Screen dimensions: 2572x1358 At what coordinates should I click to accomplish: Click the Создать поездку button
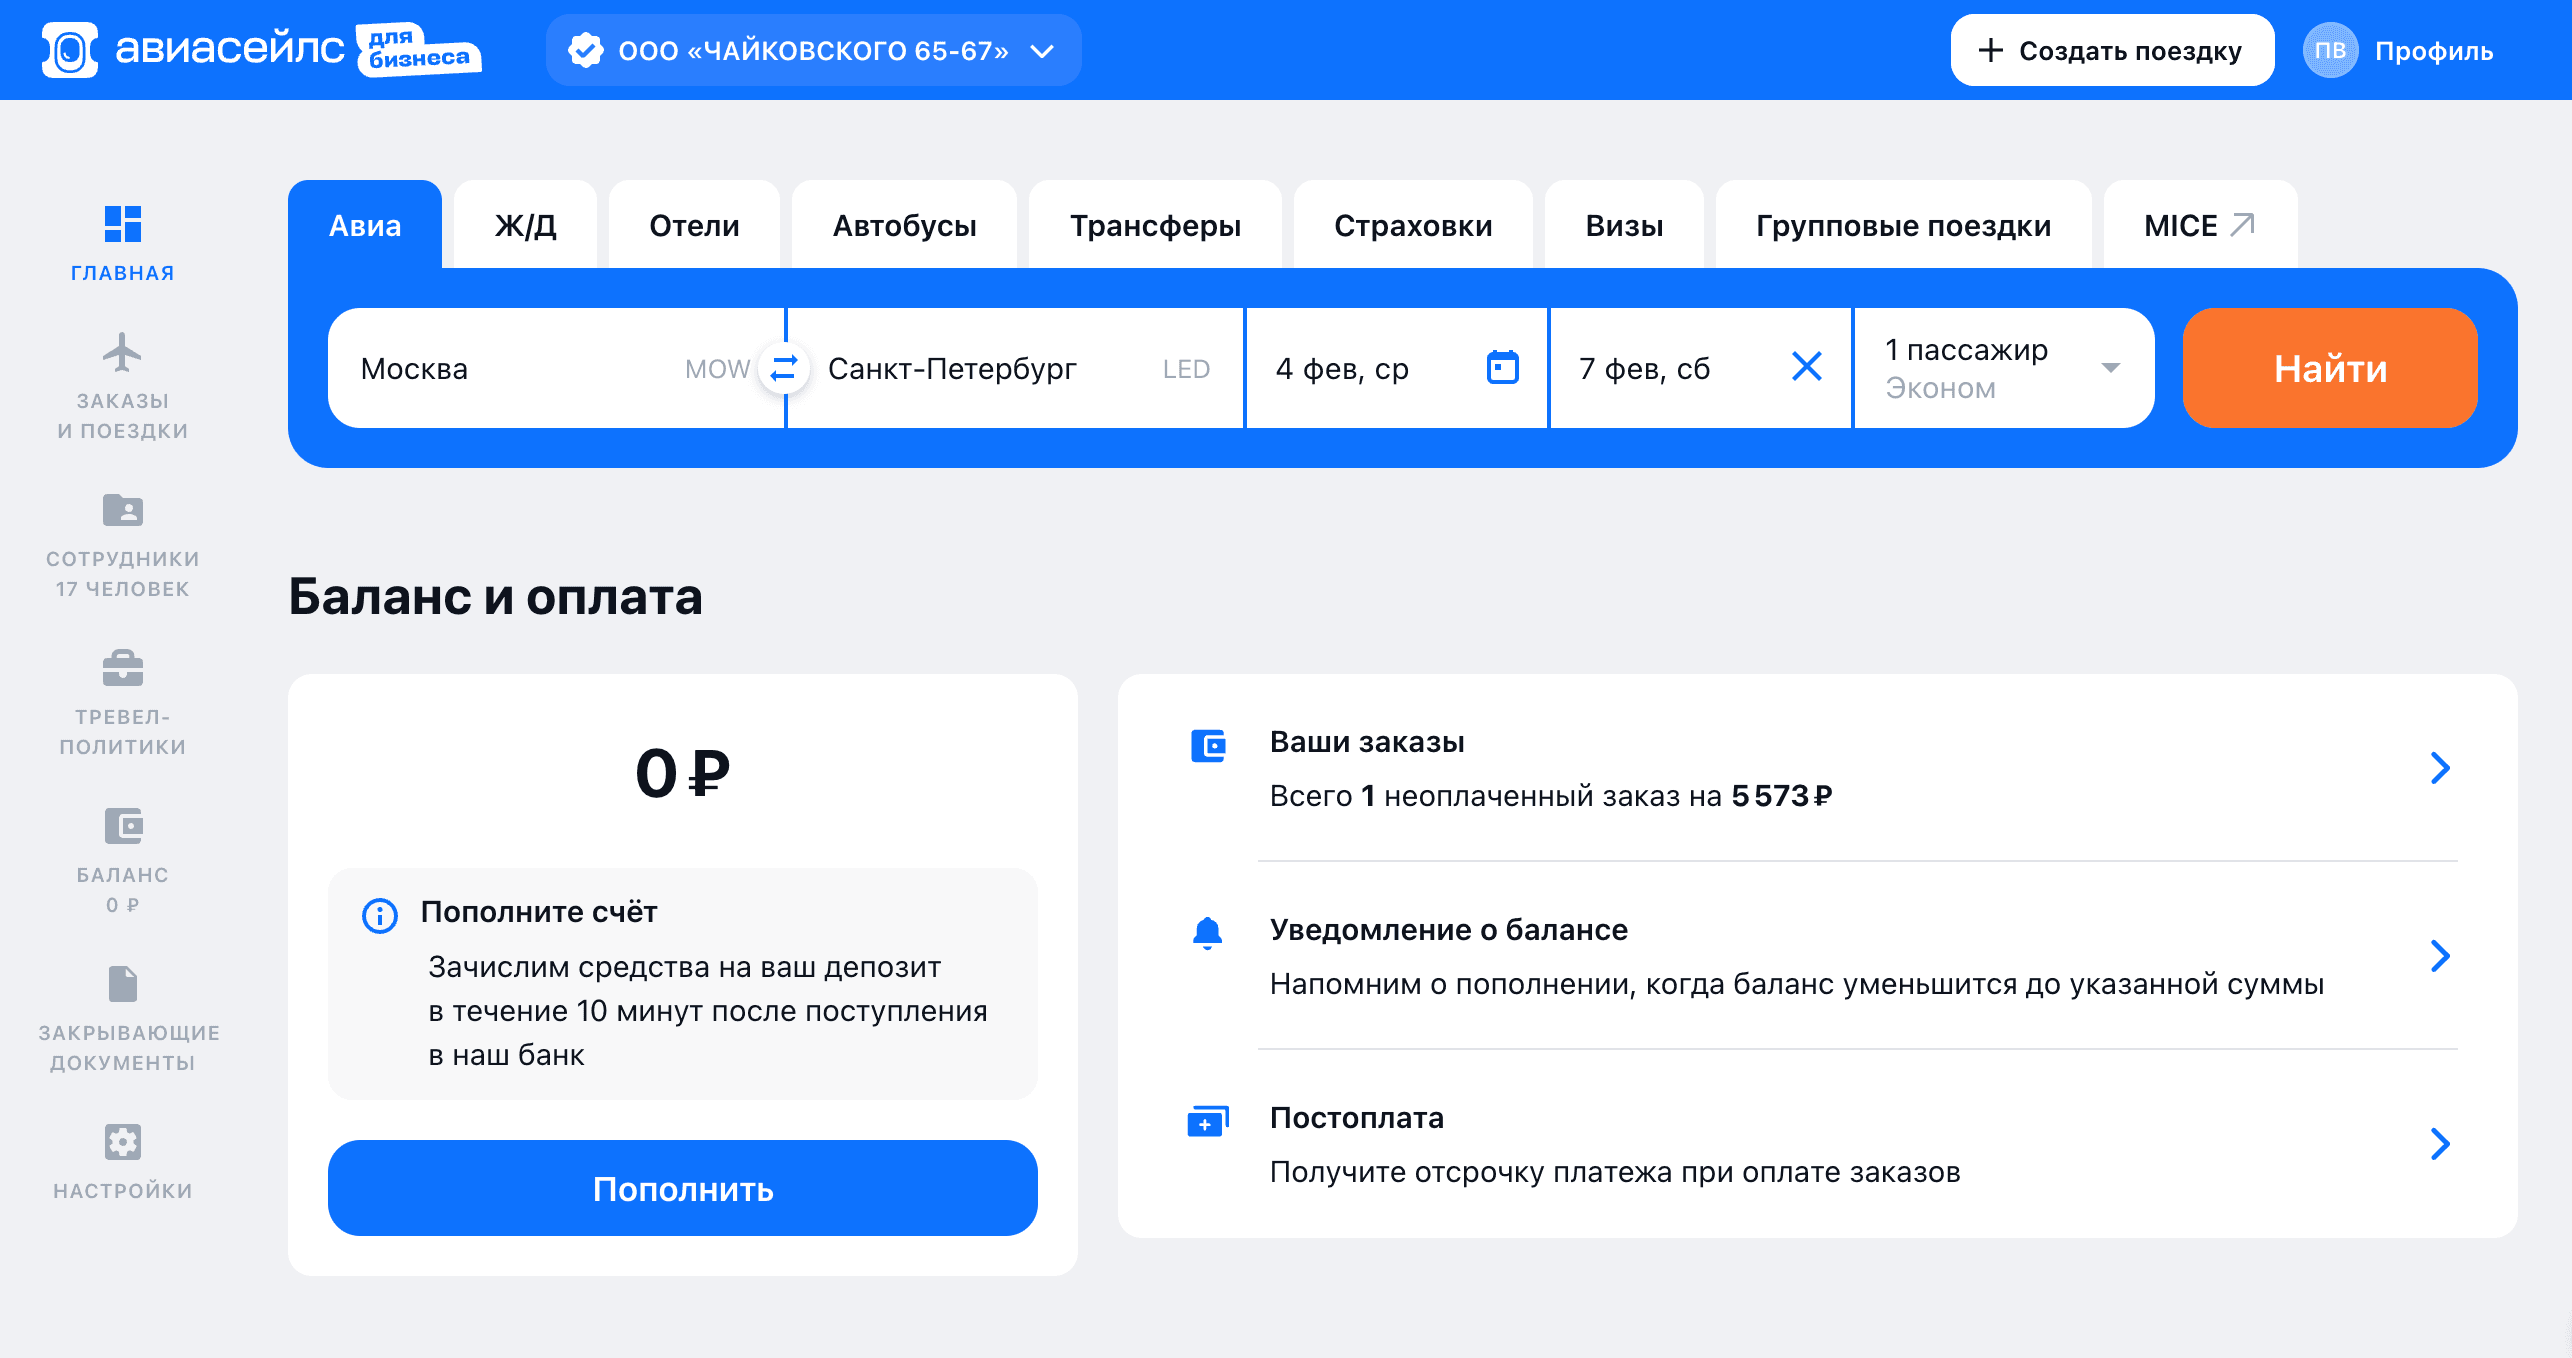[2112, 50]
